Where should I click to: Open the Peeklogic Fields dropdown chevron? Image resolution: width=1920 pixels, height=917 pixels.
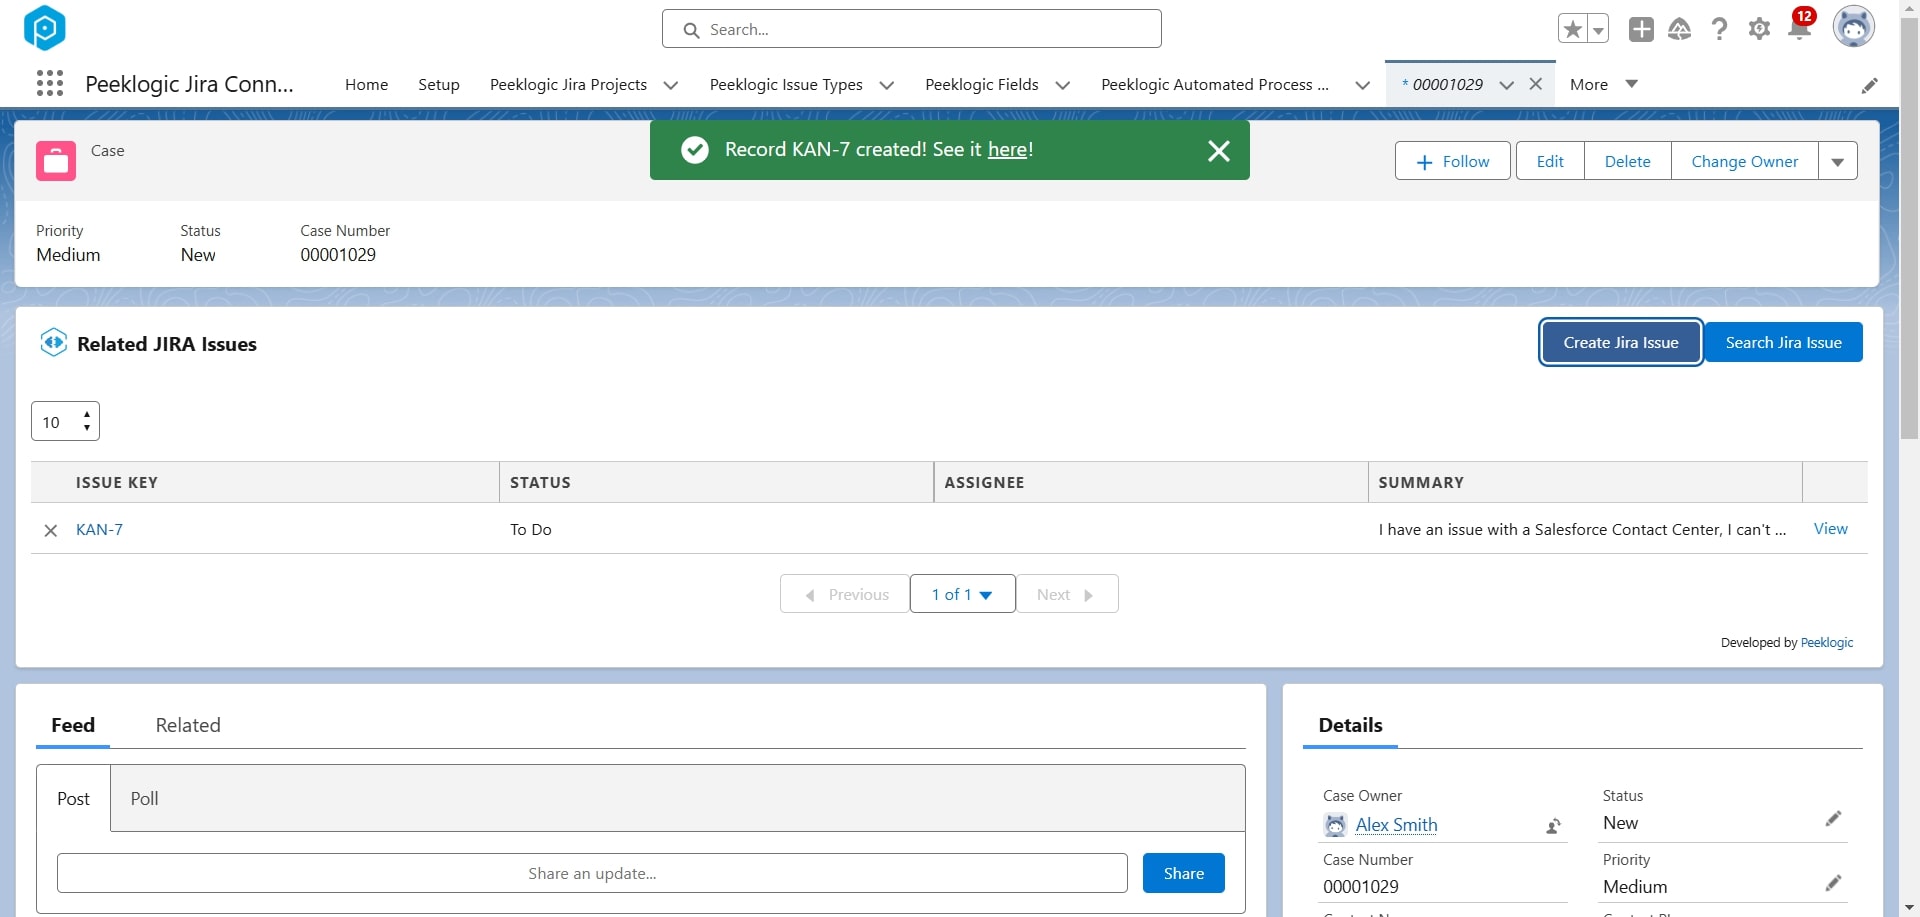pos(1063,85)
